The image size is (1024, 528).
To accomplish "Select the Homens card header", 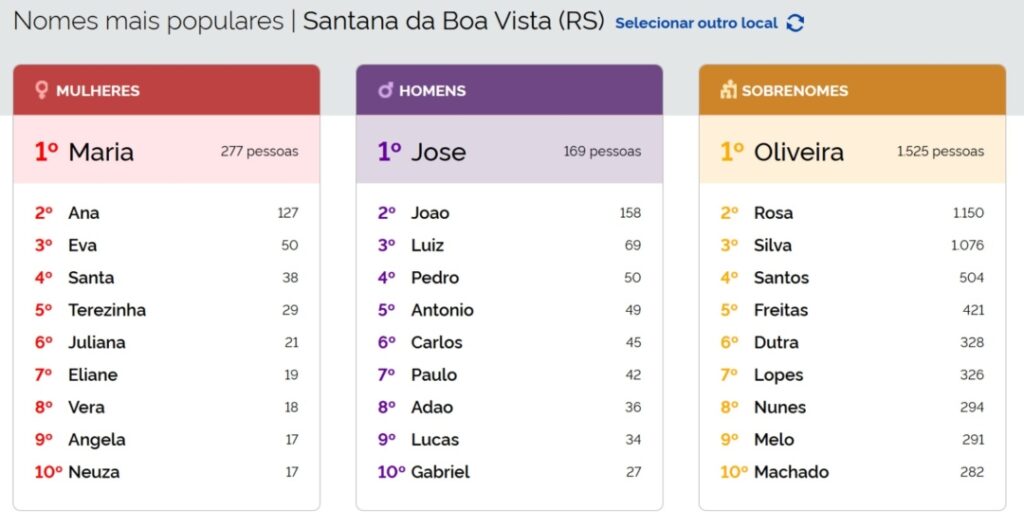I will tap(509, 90).
